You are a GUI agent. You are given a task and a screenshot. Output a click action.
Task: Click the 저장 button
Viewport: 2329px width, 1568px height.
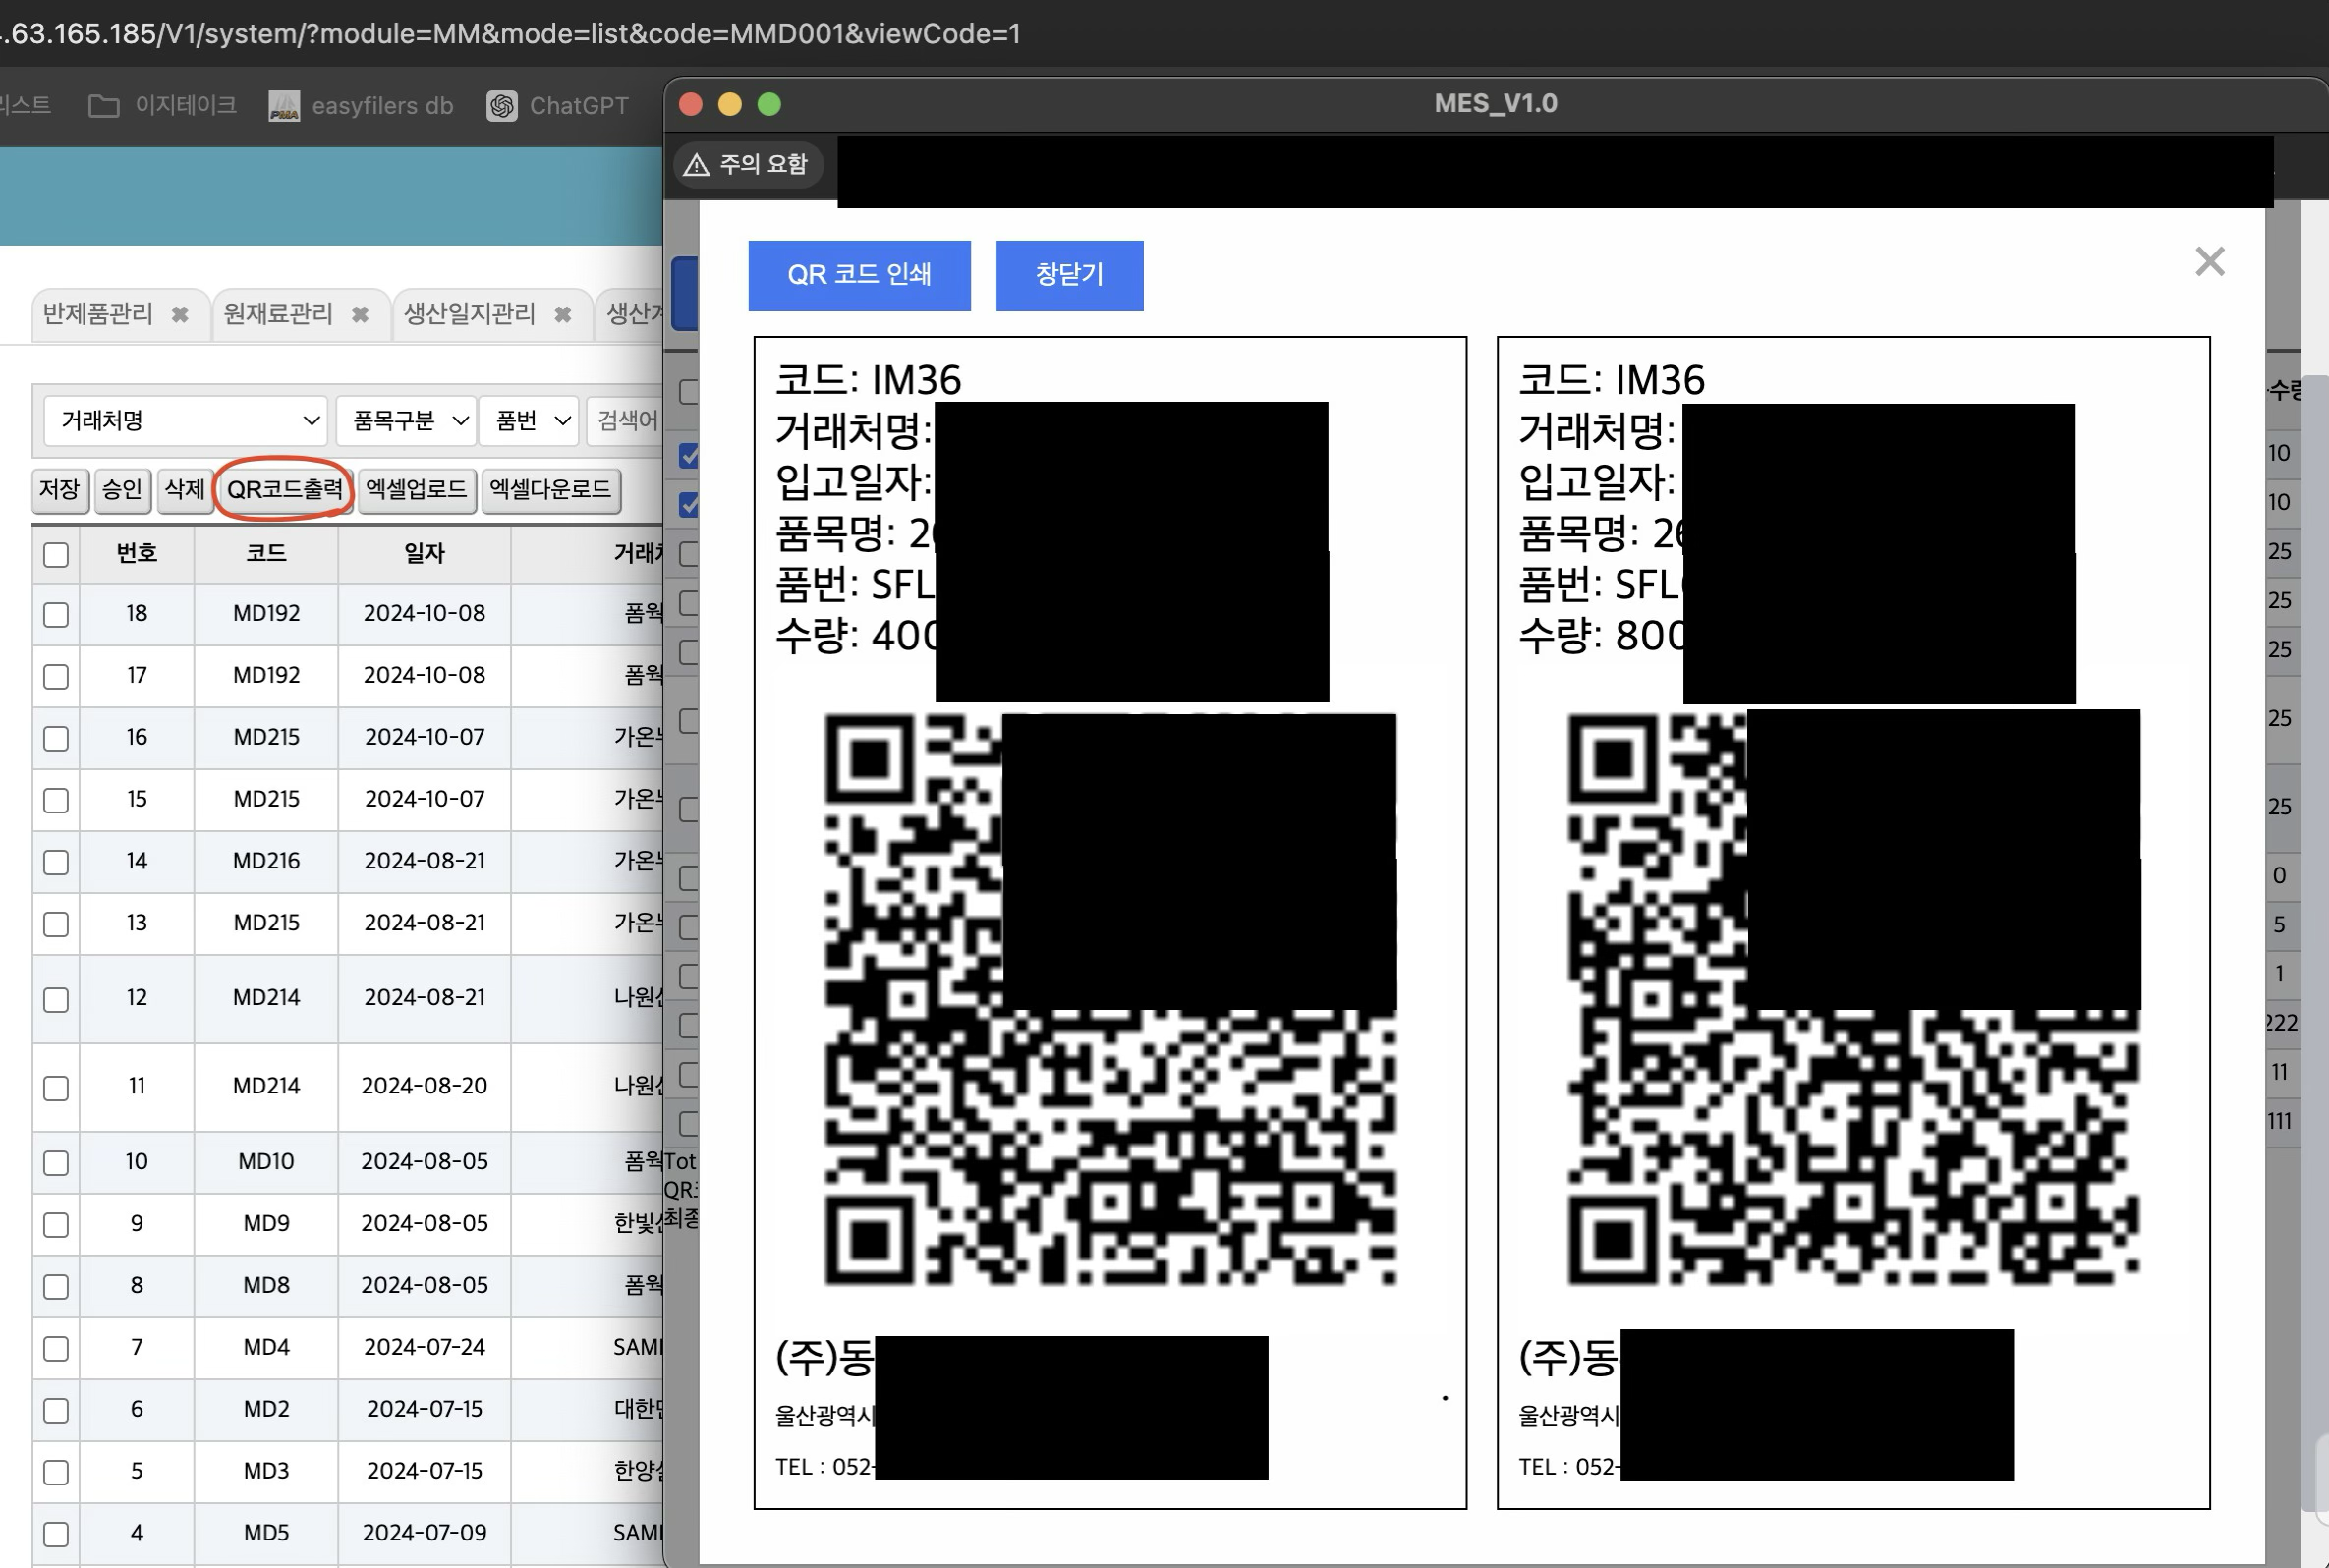(x=60, y=490)
